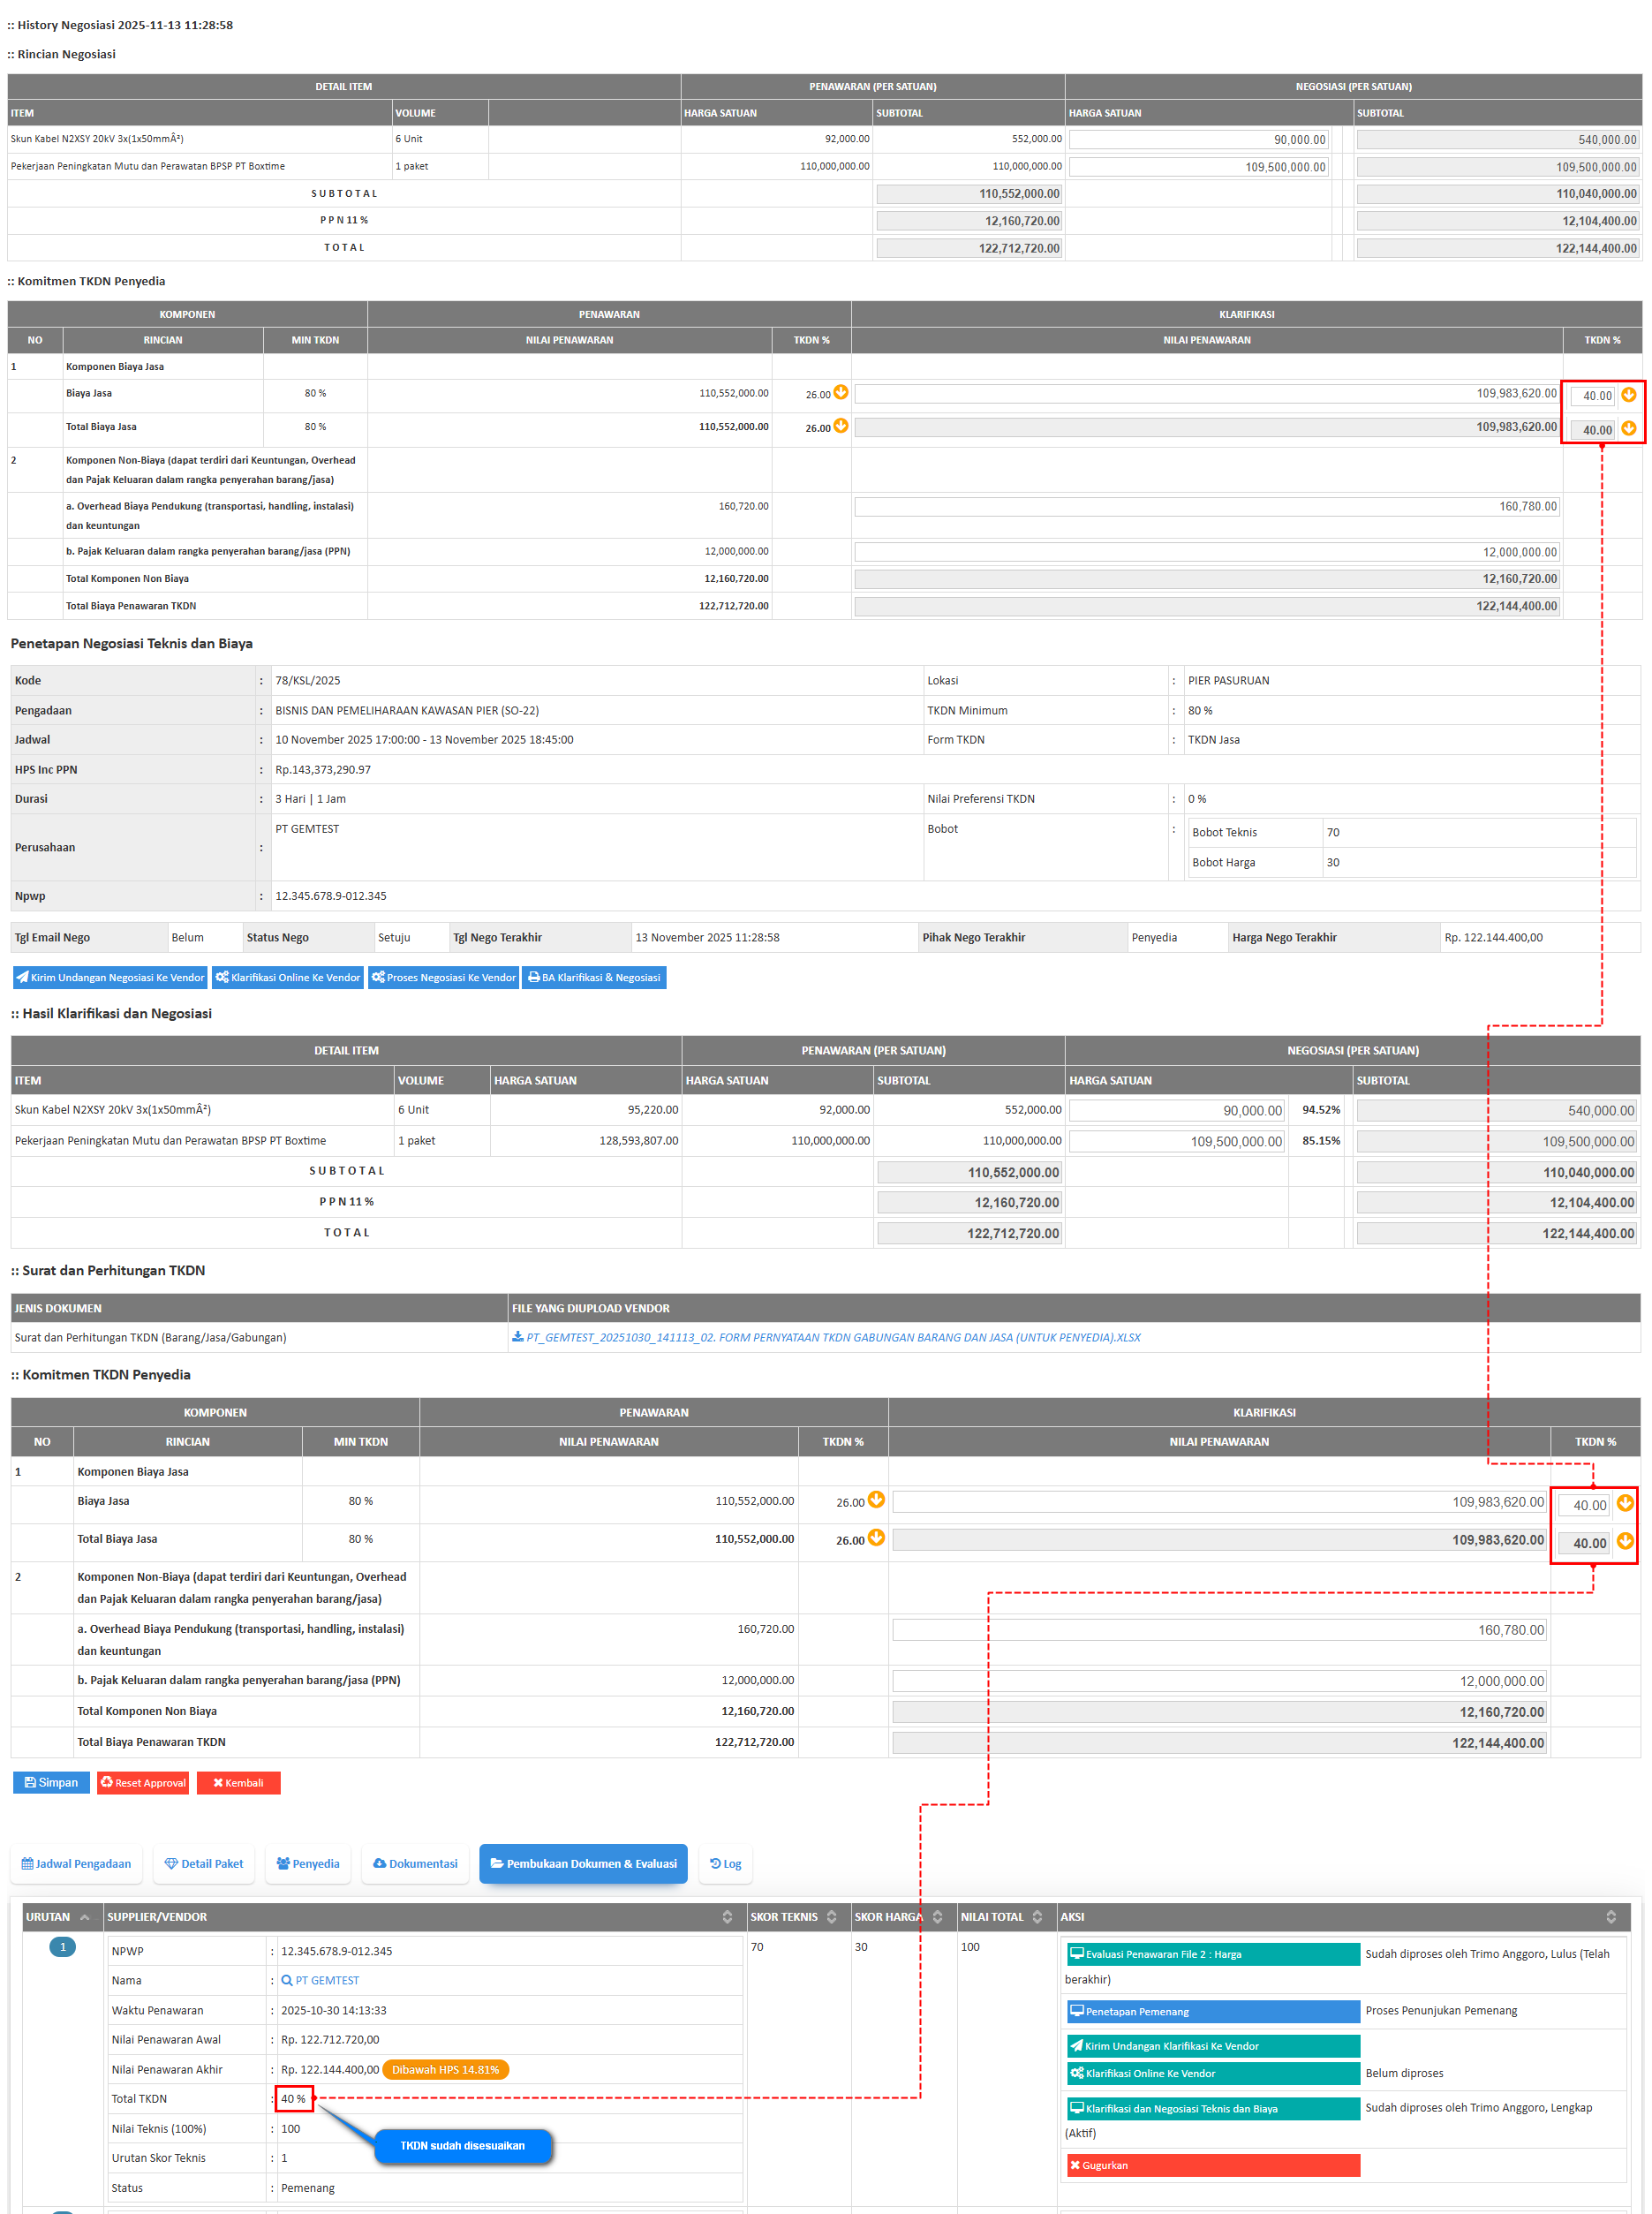Click sort icon in SUPPLIER/VENDOR column header
Screen dimensions: 1652x2214
point(727,1917)
